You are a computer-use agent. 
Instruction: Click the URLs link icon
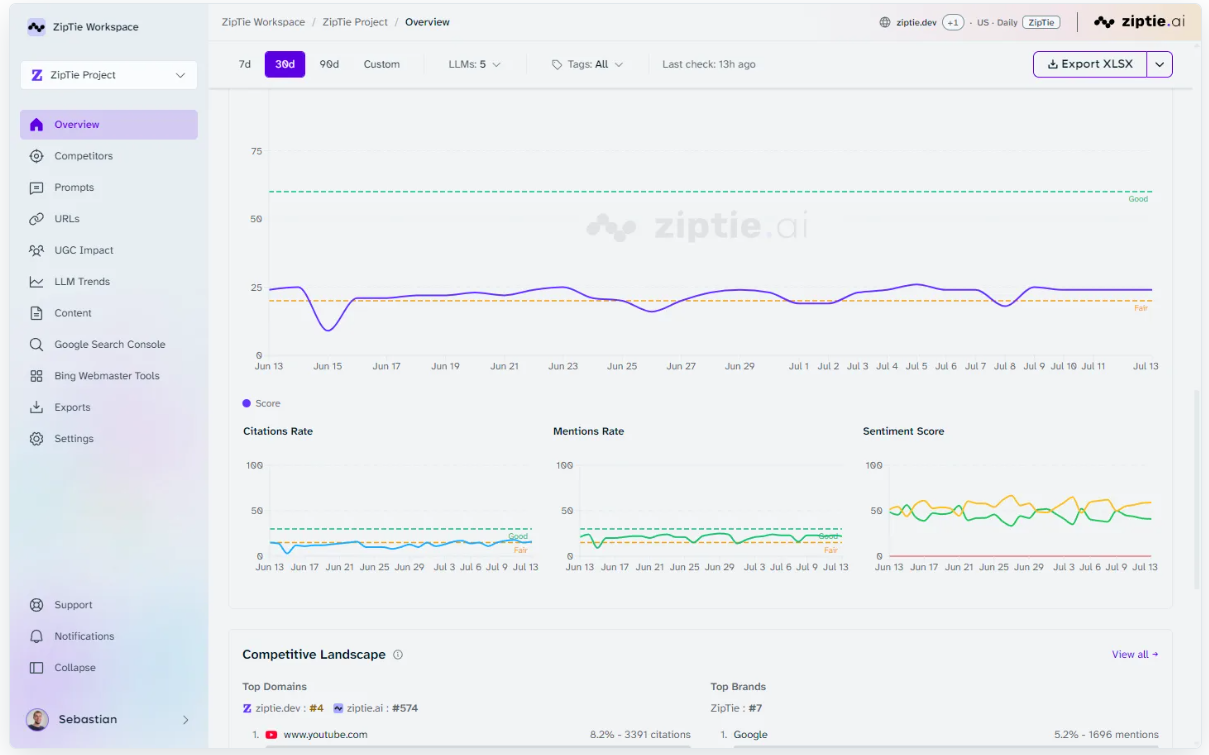[x=37, y=219]
